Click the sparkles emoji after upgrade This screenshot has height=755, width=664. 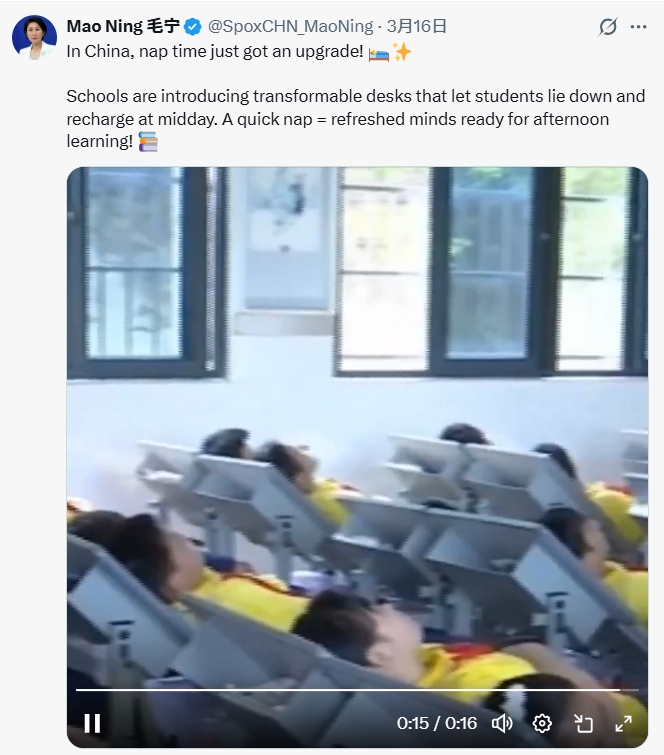402,52
